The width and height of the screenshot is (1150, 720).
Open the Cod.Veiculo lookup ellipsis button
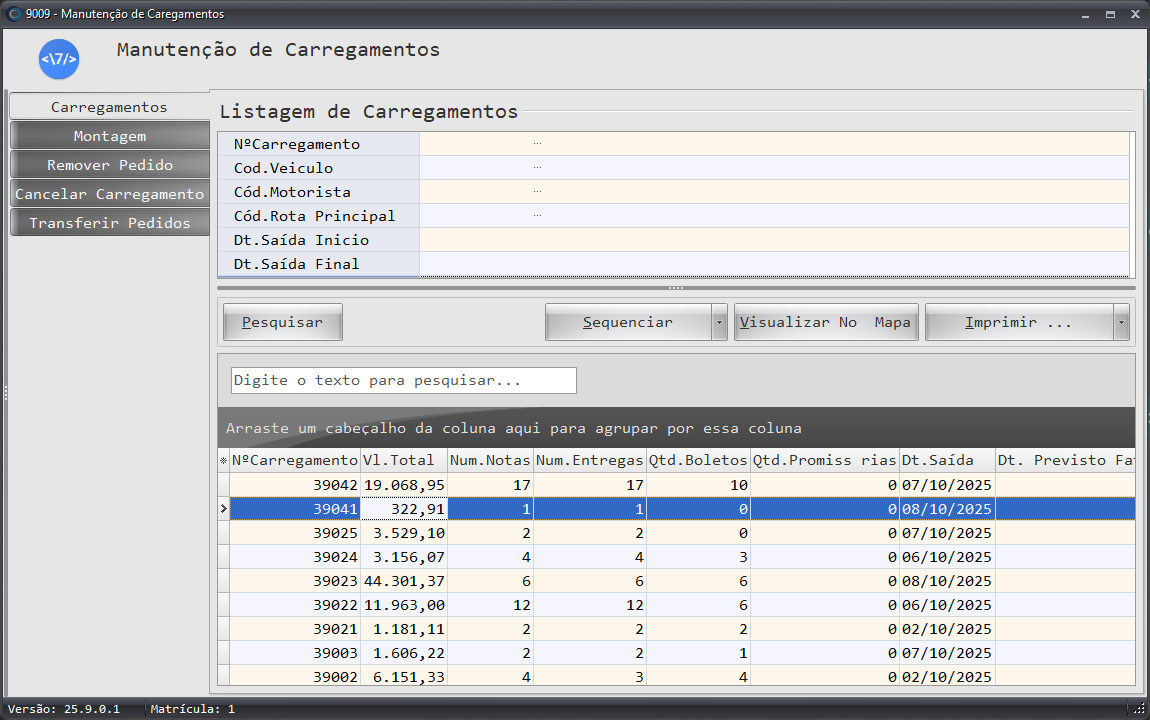click(x=537, y=168)
